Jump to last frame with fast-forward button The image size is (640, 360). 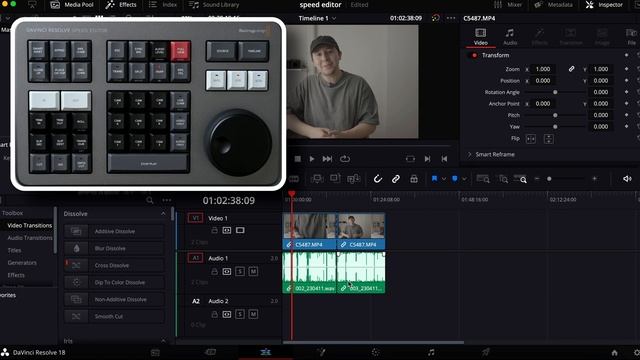pos(327,159)
